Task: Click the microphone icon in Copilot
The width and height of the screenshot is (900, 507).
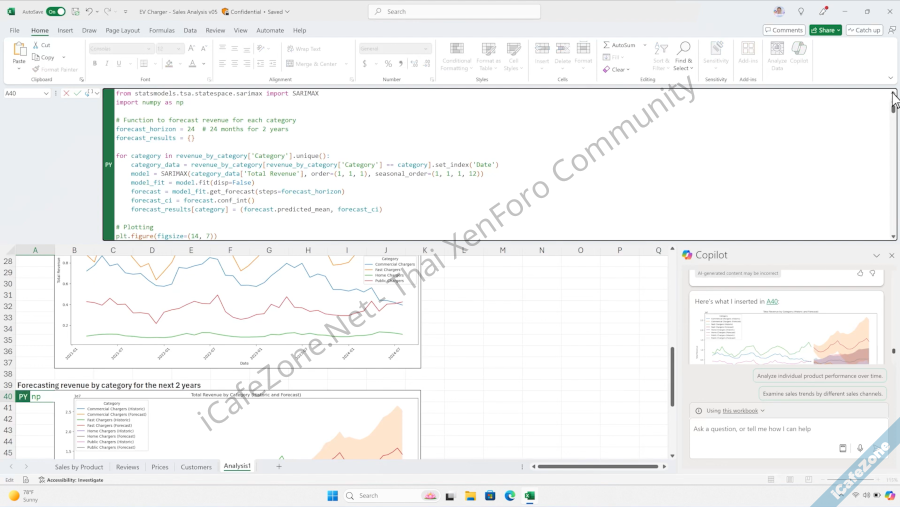Action: [859, 448]
